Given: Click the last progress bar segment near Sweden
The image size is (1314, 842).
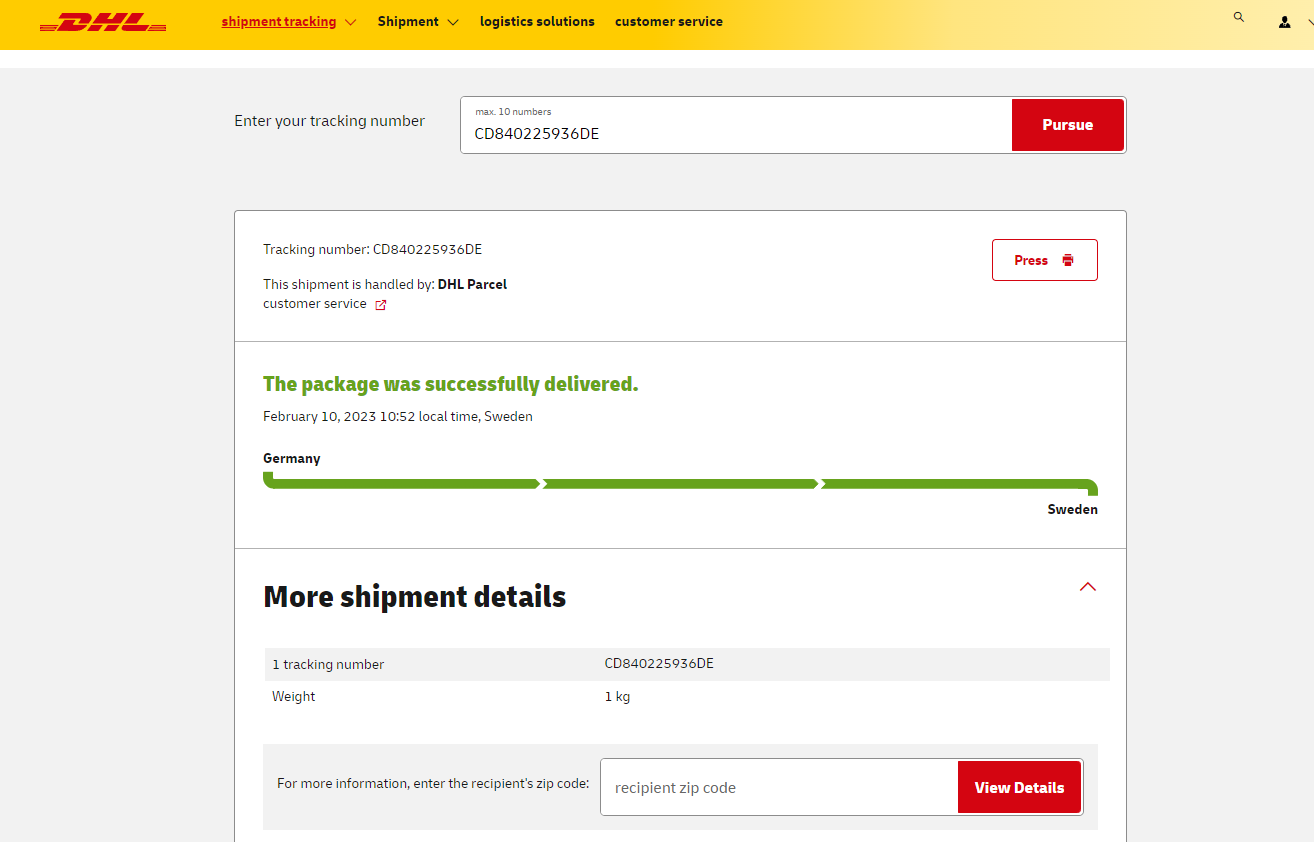Looking at the screenshot, I should [x=955, y=484].
